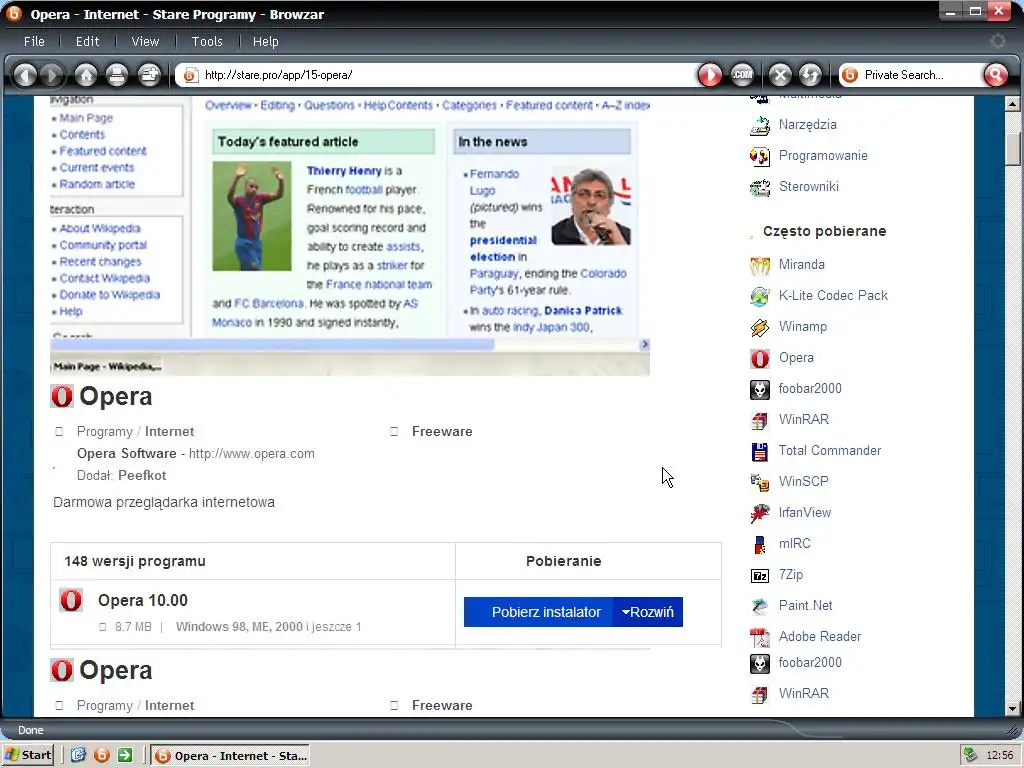Click the Forward navigation arrow
This screenshot has height=768, width=1024.
pyautogui.click(x=53, y=75)
